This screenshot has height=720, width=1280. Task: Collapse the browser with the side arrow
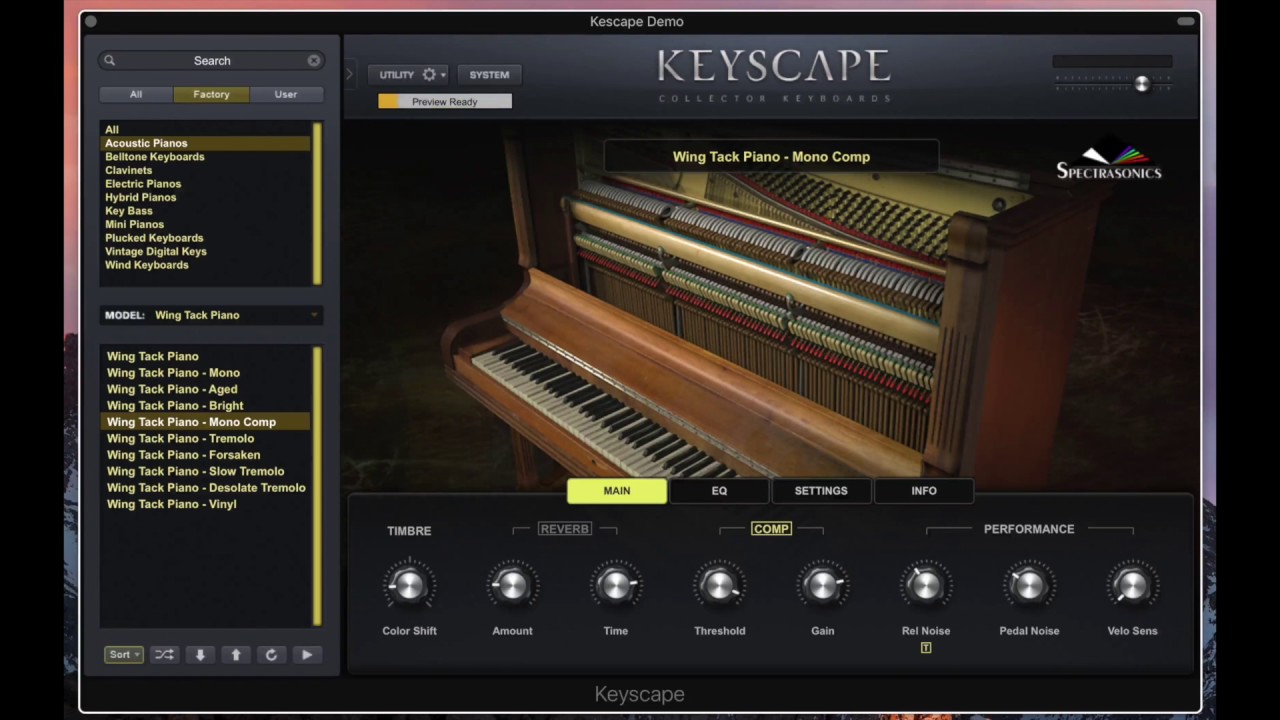point(349,74)
